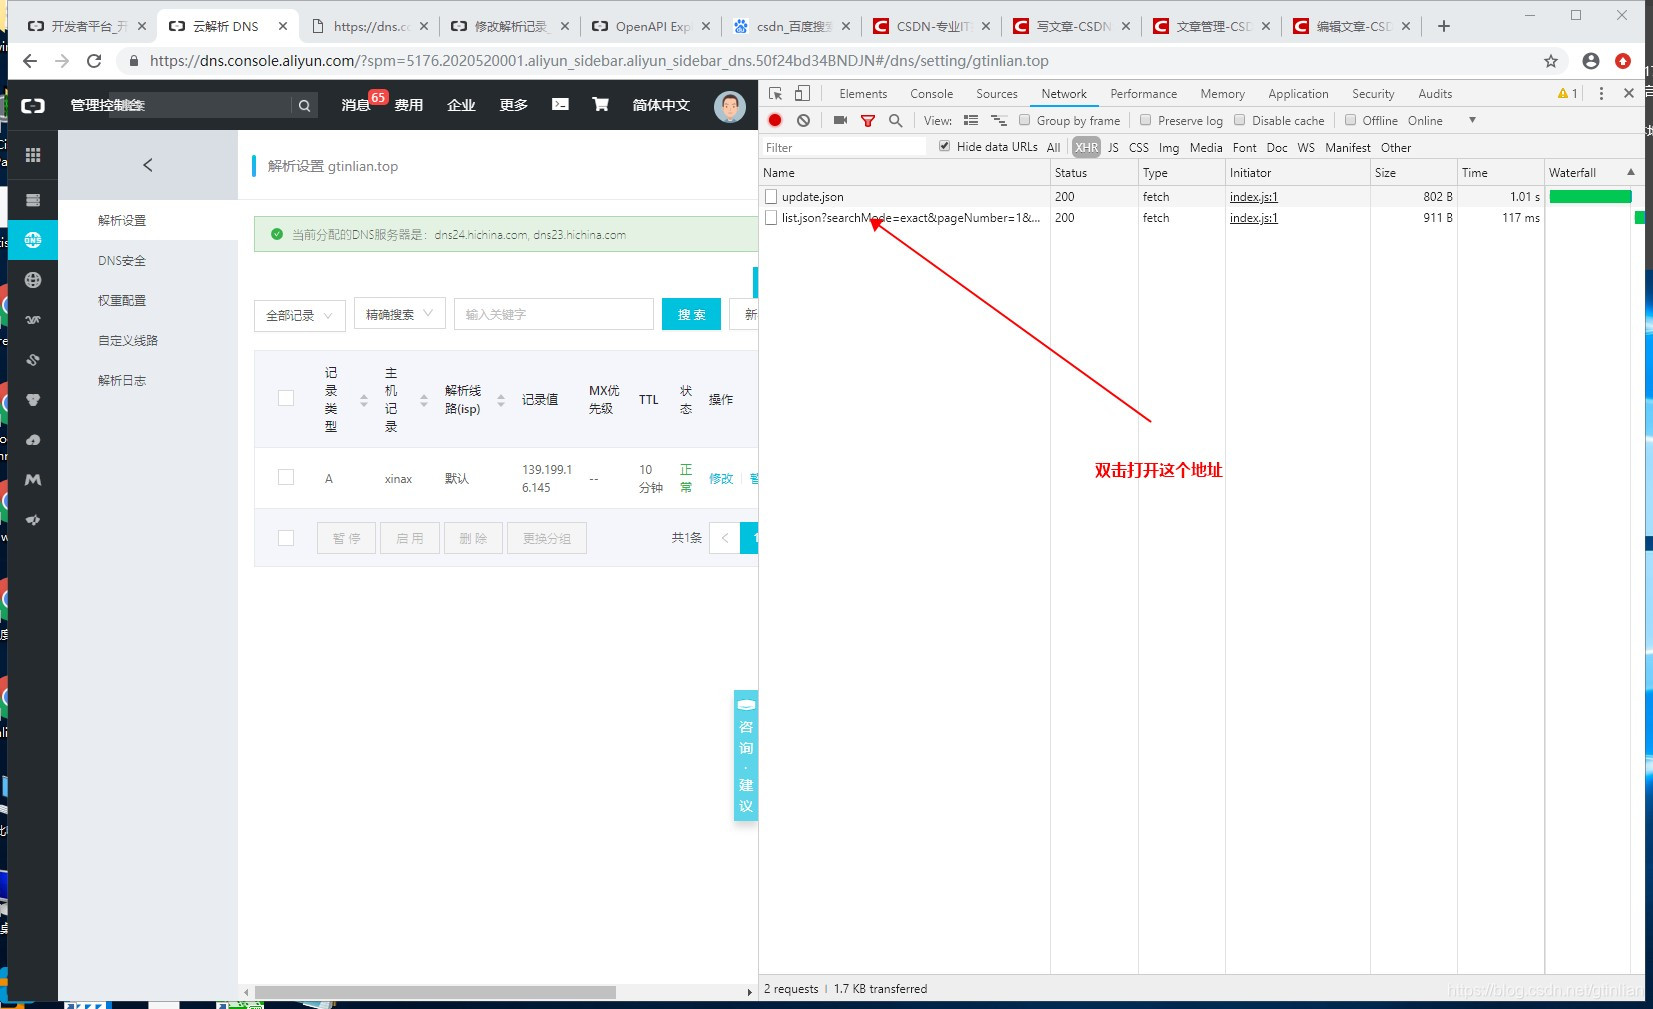Switch to the Elements tab
Screen dimensions: 1653x1009
click(863, 93)
